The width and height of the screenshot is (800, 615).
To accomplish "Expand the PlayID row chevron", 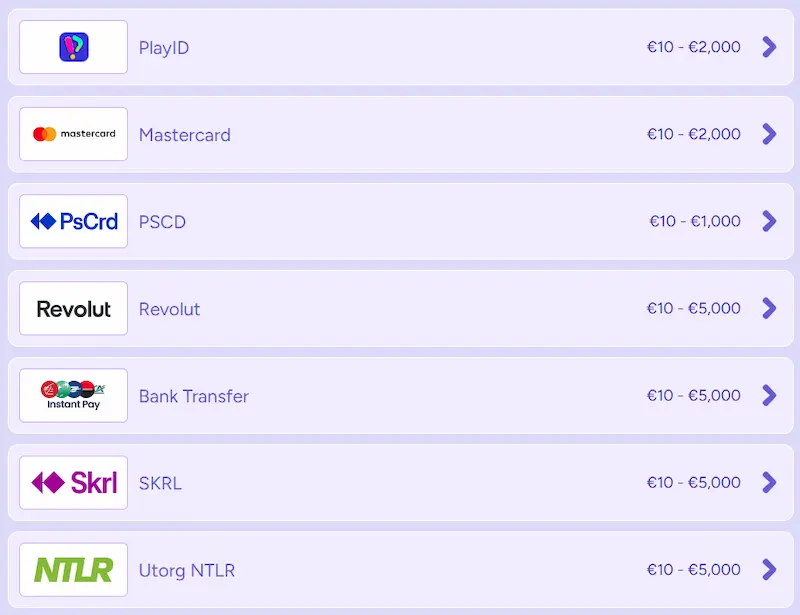I will [x=768, y=47].
